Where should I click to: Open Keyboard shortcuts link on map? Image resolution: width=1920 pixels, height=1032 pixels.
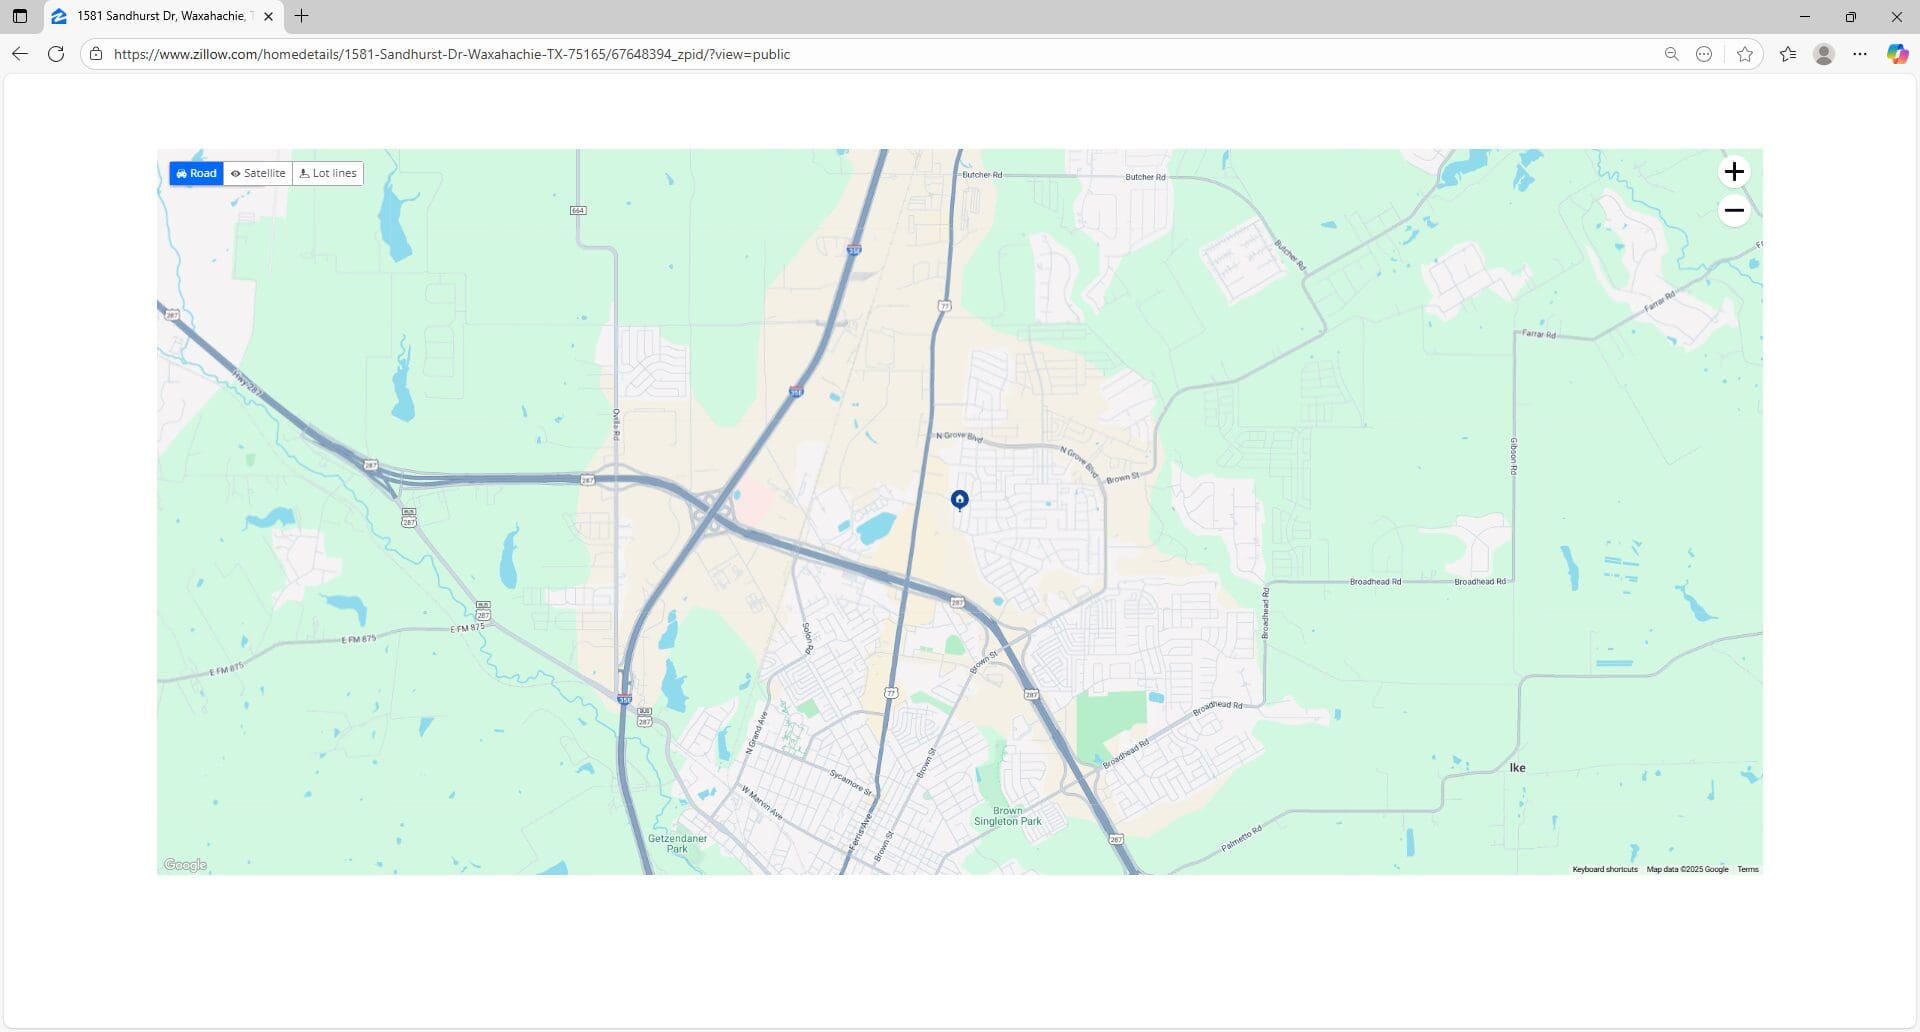[x=1604, y=870]
